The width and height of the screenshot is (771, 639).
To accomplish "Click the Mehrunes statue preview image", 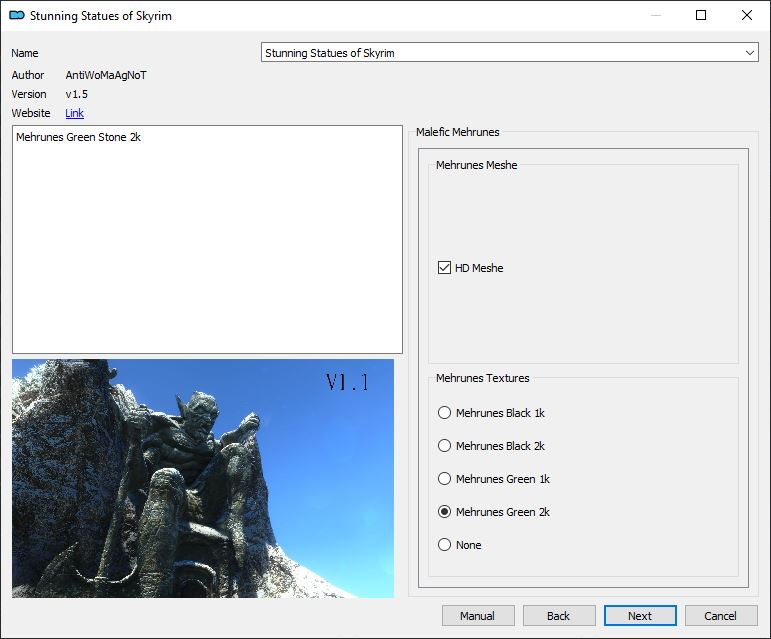I will click(x=203, y=479).
